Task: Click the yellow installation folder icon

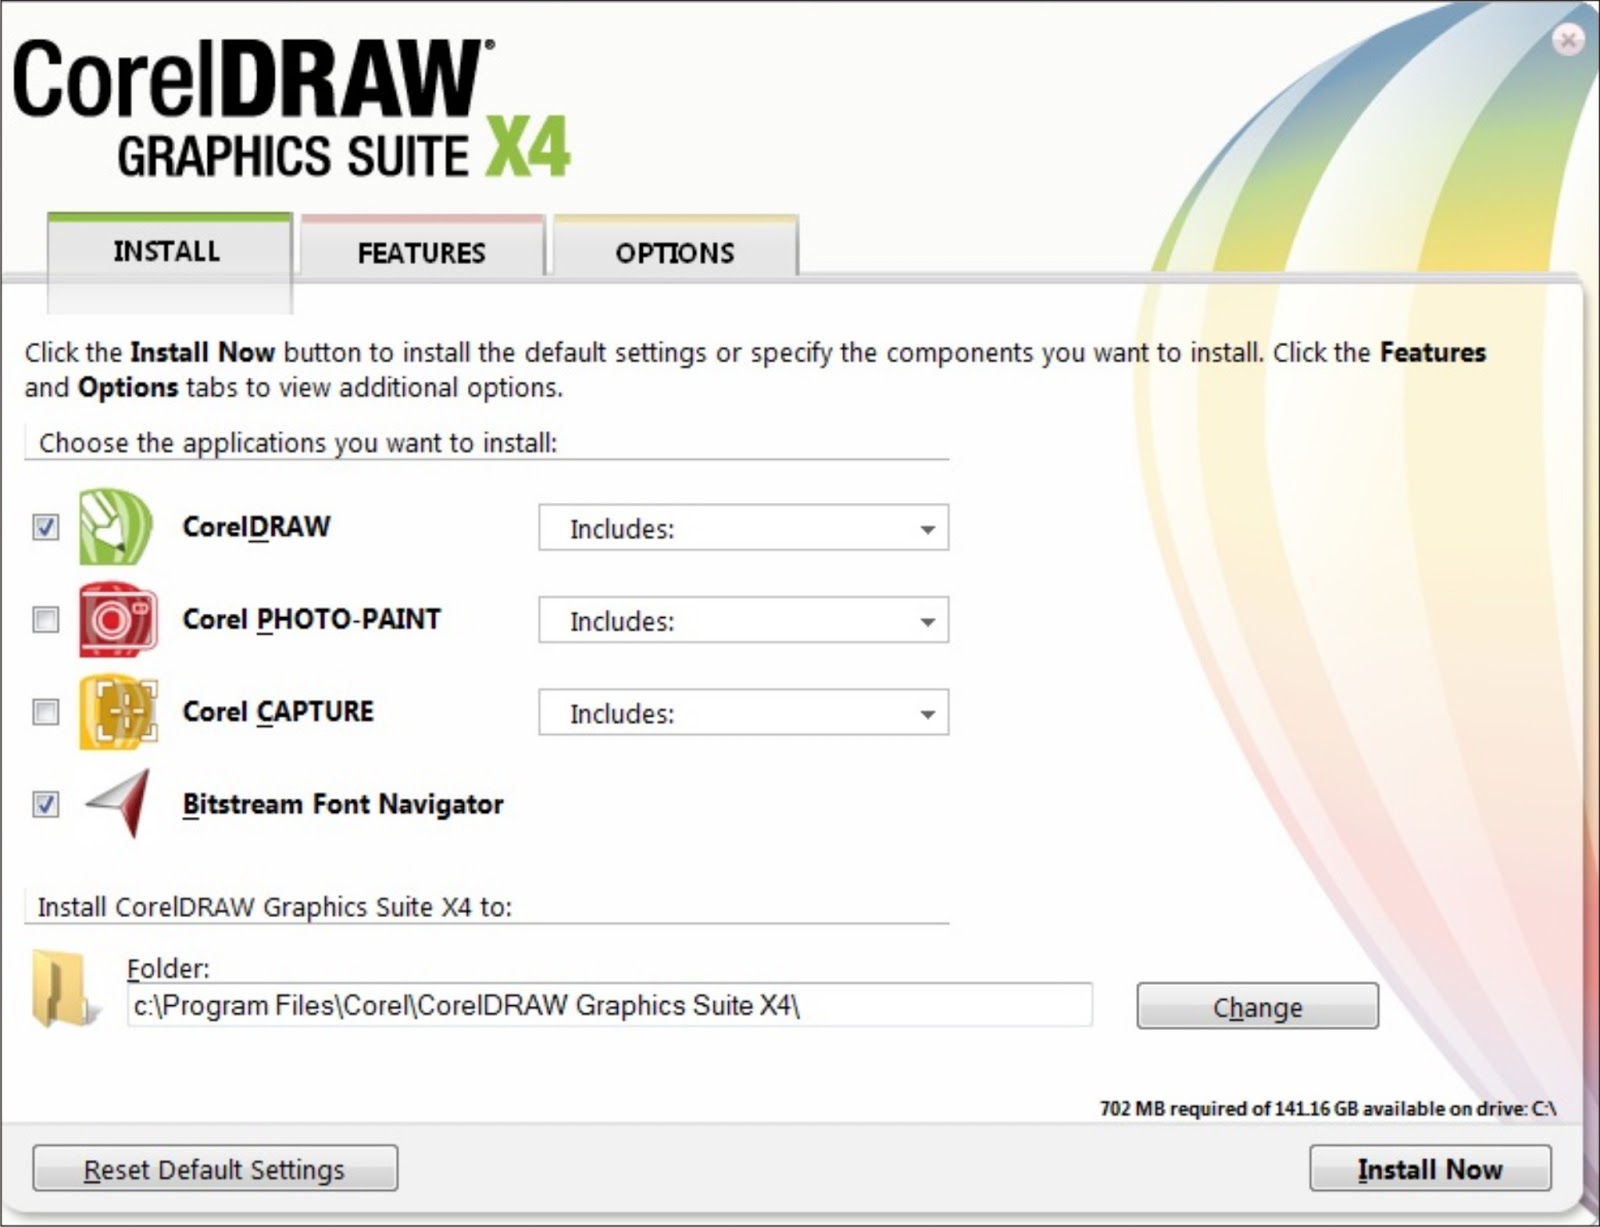Action: coord(60,1000)
